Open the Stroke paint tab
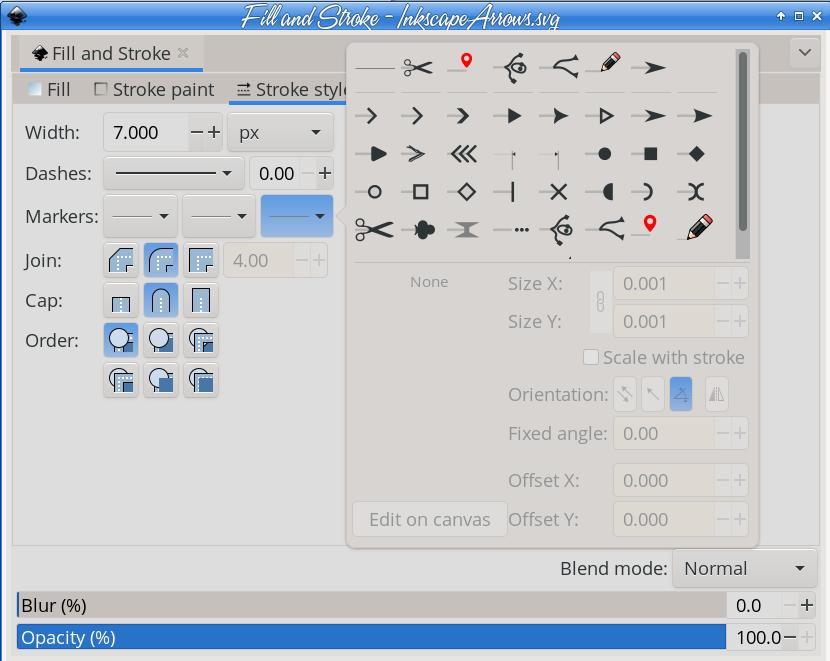 154,89
